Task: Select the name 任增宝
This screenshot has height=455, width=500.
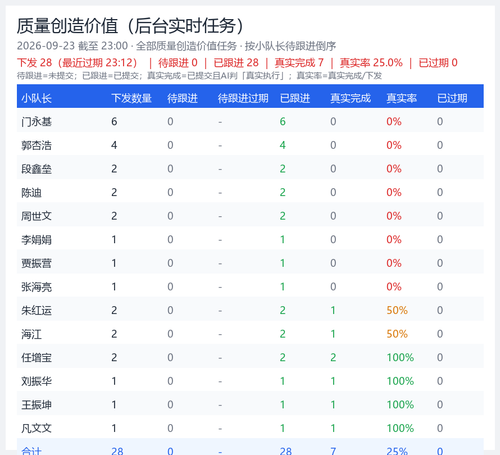Action: (36, 358)
